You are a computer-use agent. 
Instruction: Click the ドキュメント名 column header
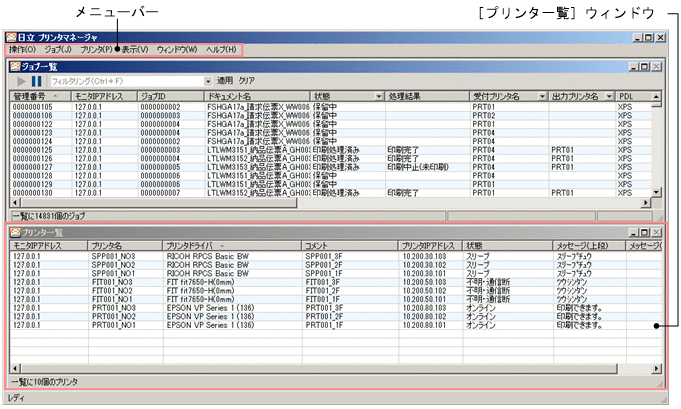(x=257, y=96)
